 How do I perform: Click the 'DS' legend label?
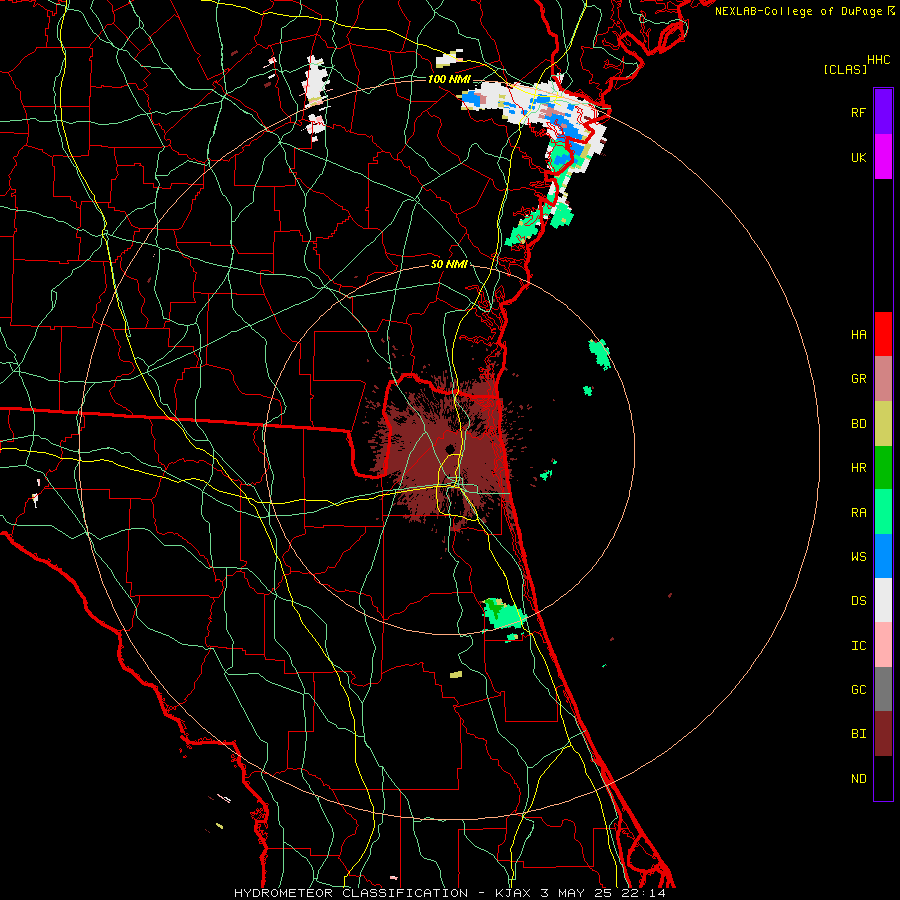coord(858,601)
